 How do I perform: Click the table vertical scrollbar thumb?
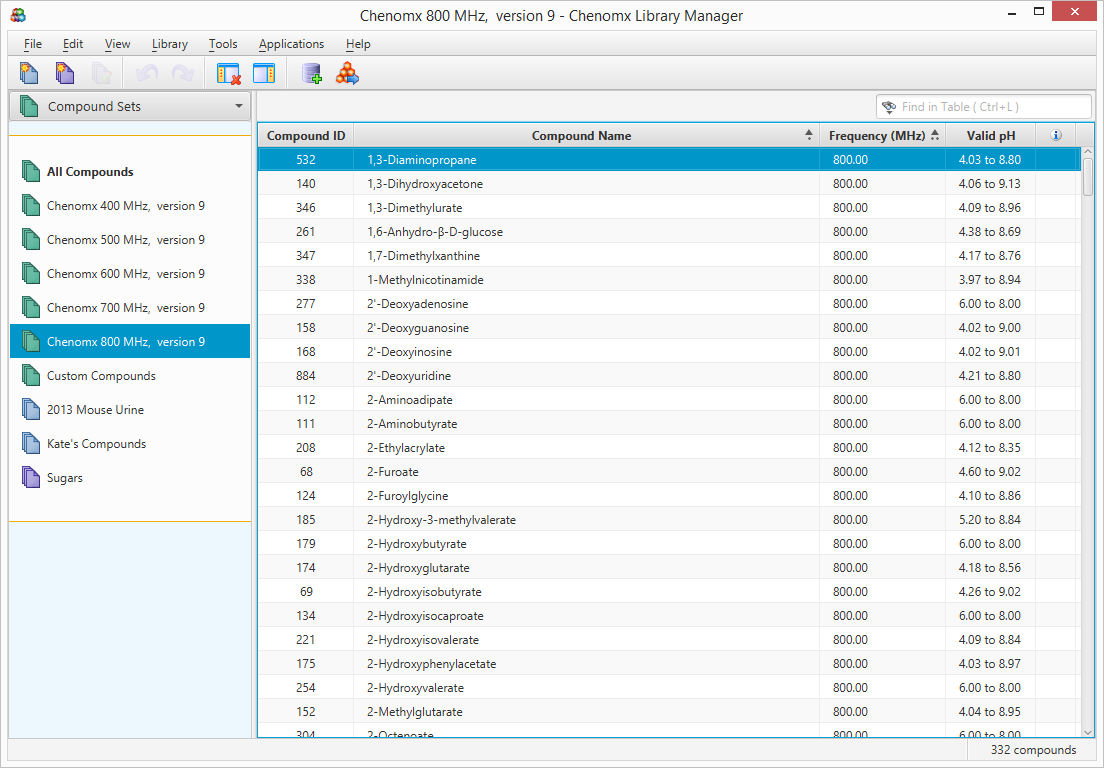[x=1088, y=177]
